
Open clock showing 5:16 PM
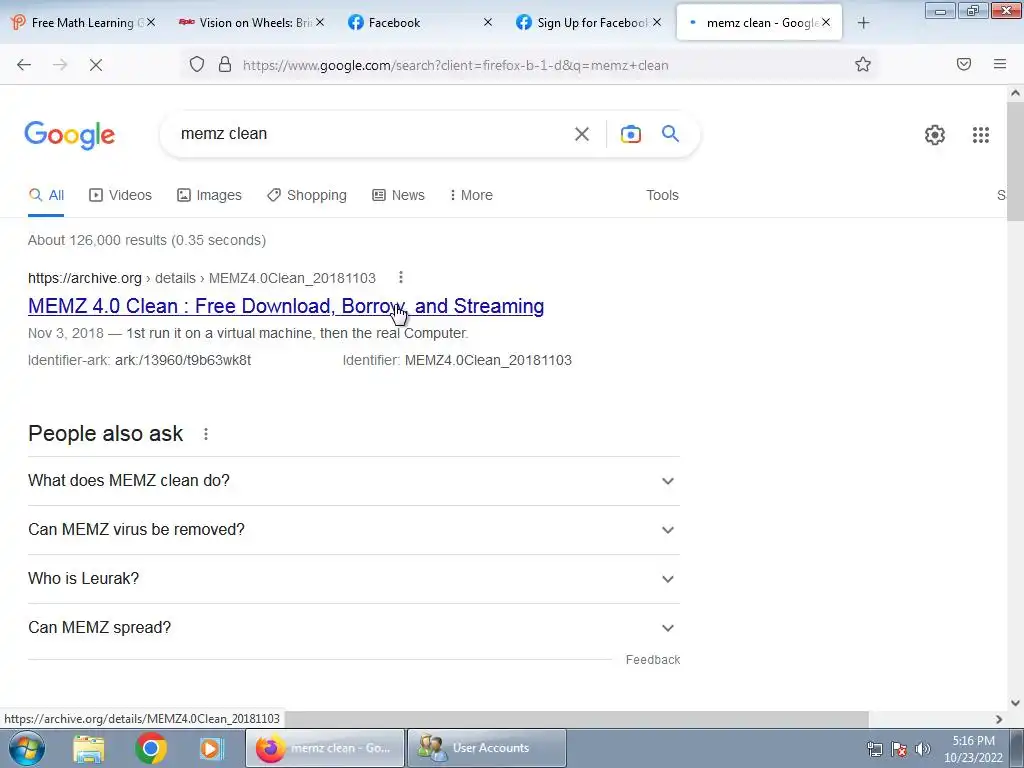pyautogui.click(x=973, y=749)
